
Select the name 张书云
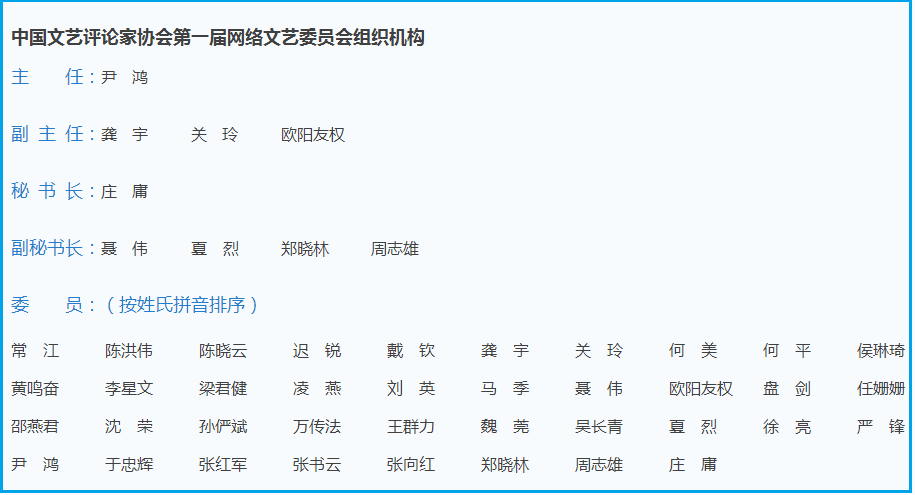(x=317, y=465)
